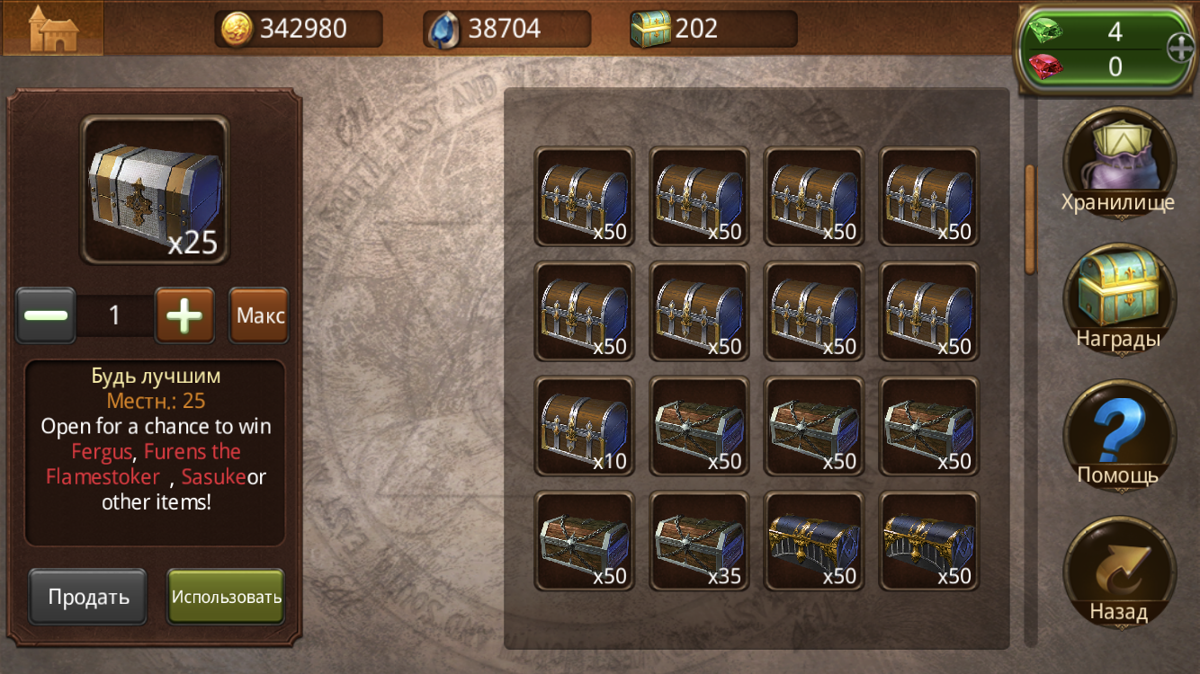The height and width of the screenshot is (674, 1200).
Task: Decrease quantity with the minus button
Action: click(x=46, y=316)
